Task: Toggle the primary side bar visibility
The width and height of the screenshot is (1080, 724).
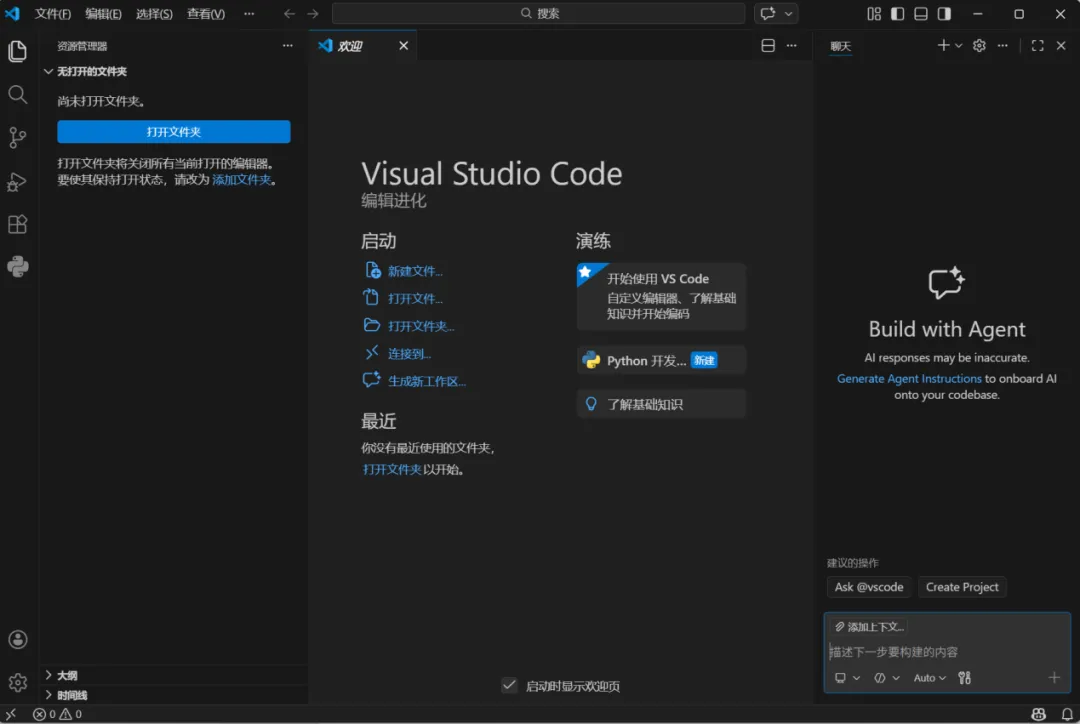Action: (897, 14)
